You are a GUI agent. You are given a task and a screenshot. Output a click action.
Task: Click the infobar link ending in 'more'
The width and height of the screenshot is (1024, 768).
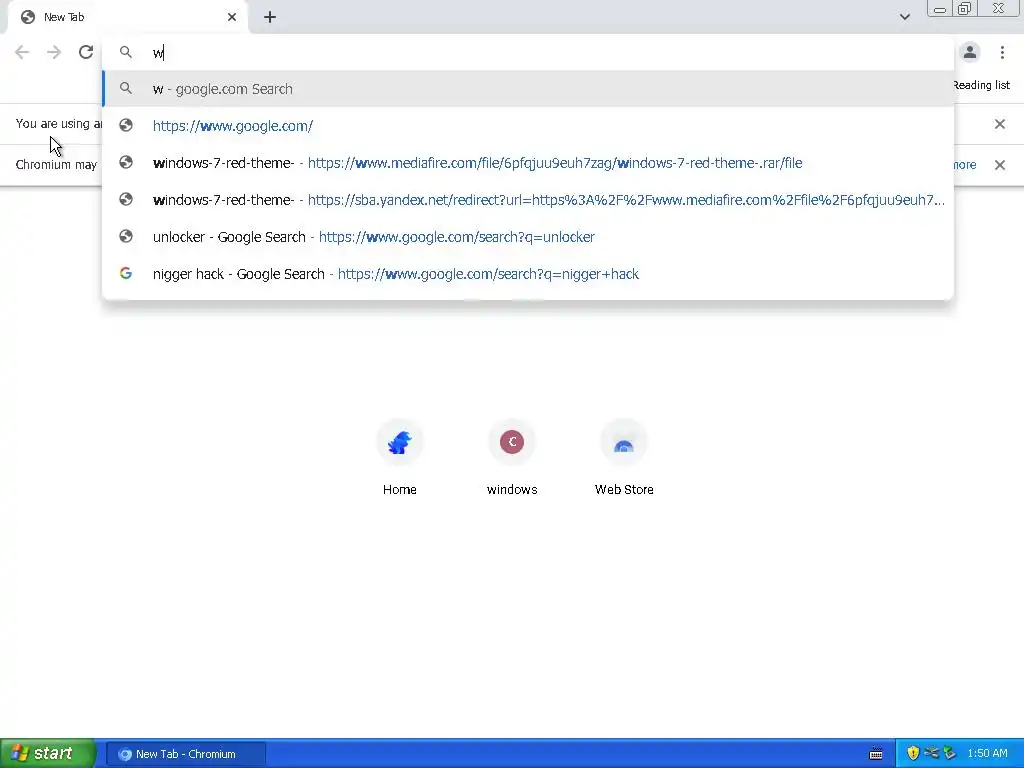click(965, 165)
